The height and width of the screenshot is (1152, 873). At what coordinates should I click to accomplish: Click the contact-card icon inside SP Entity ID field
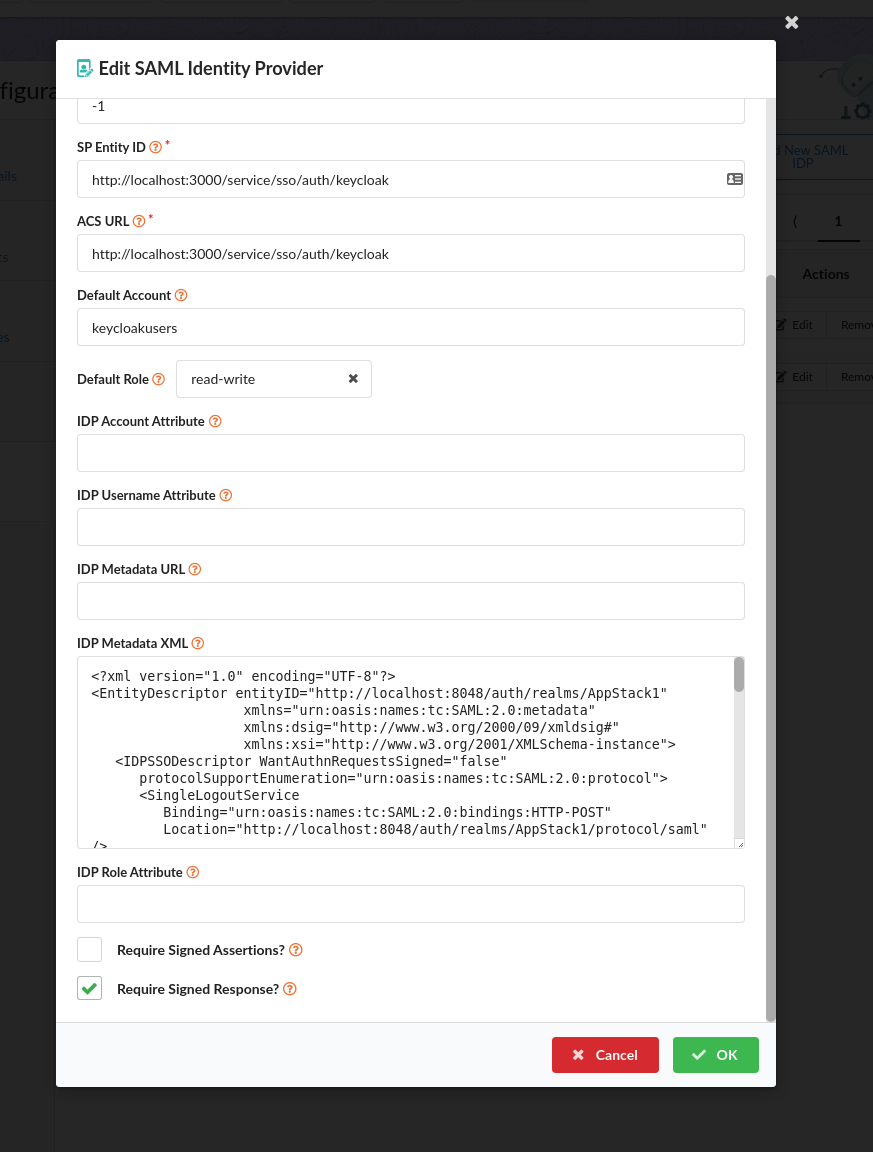[734, 179]
